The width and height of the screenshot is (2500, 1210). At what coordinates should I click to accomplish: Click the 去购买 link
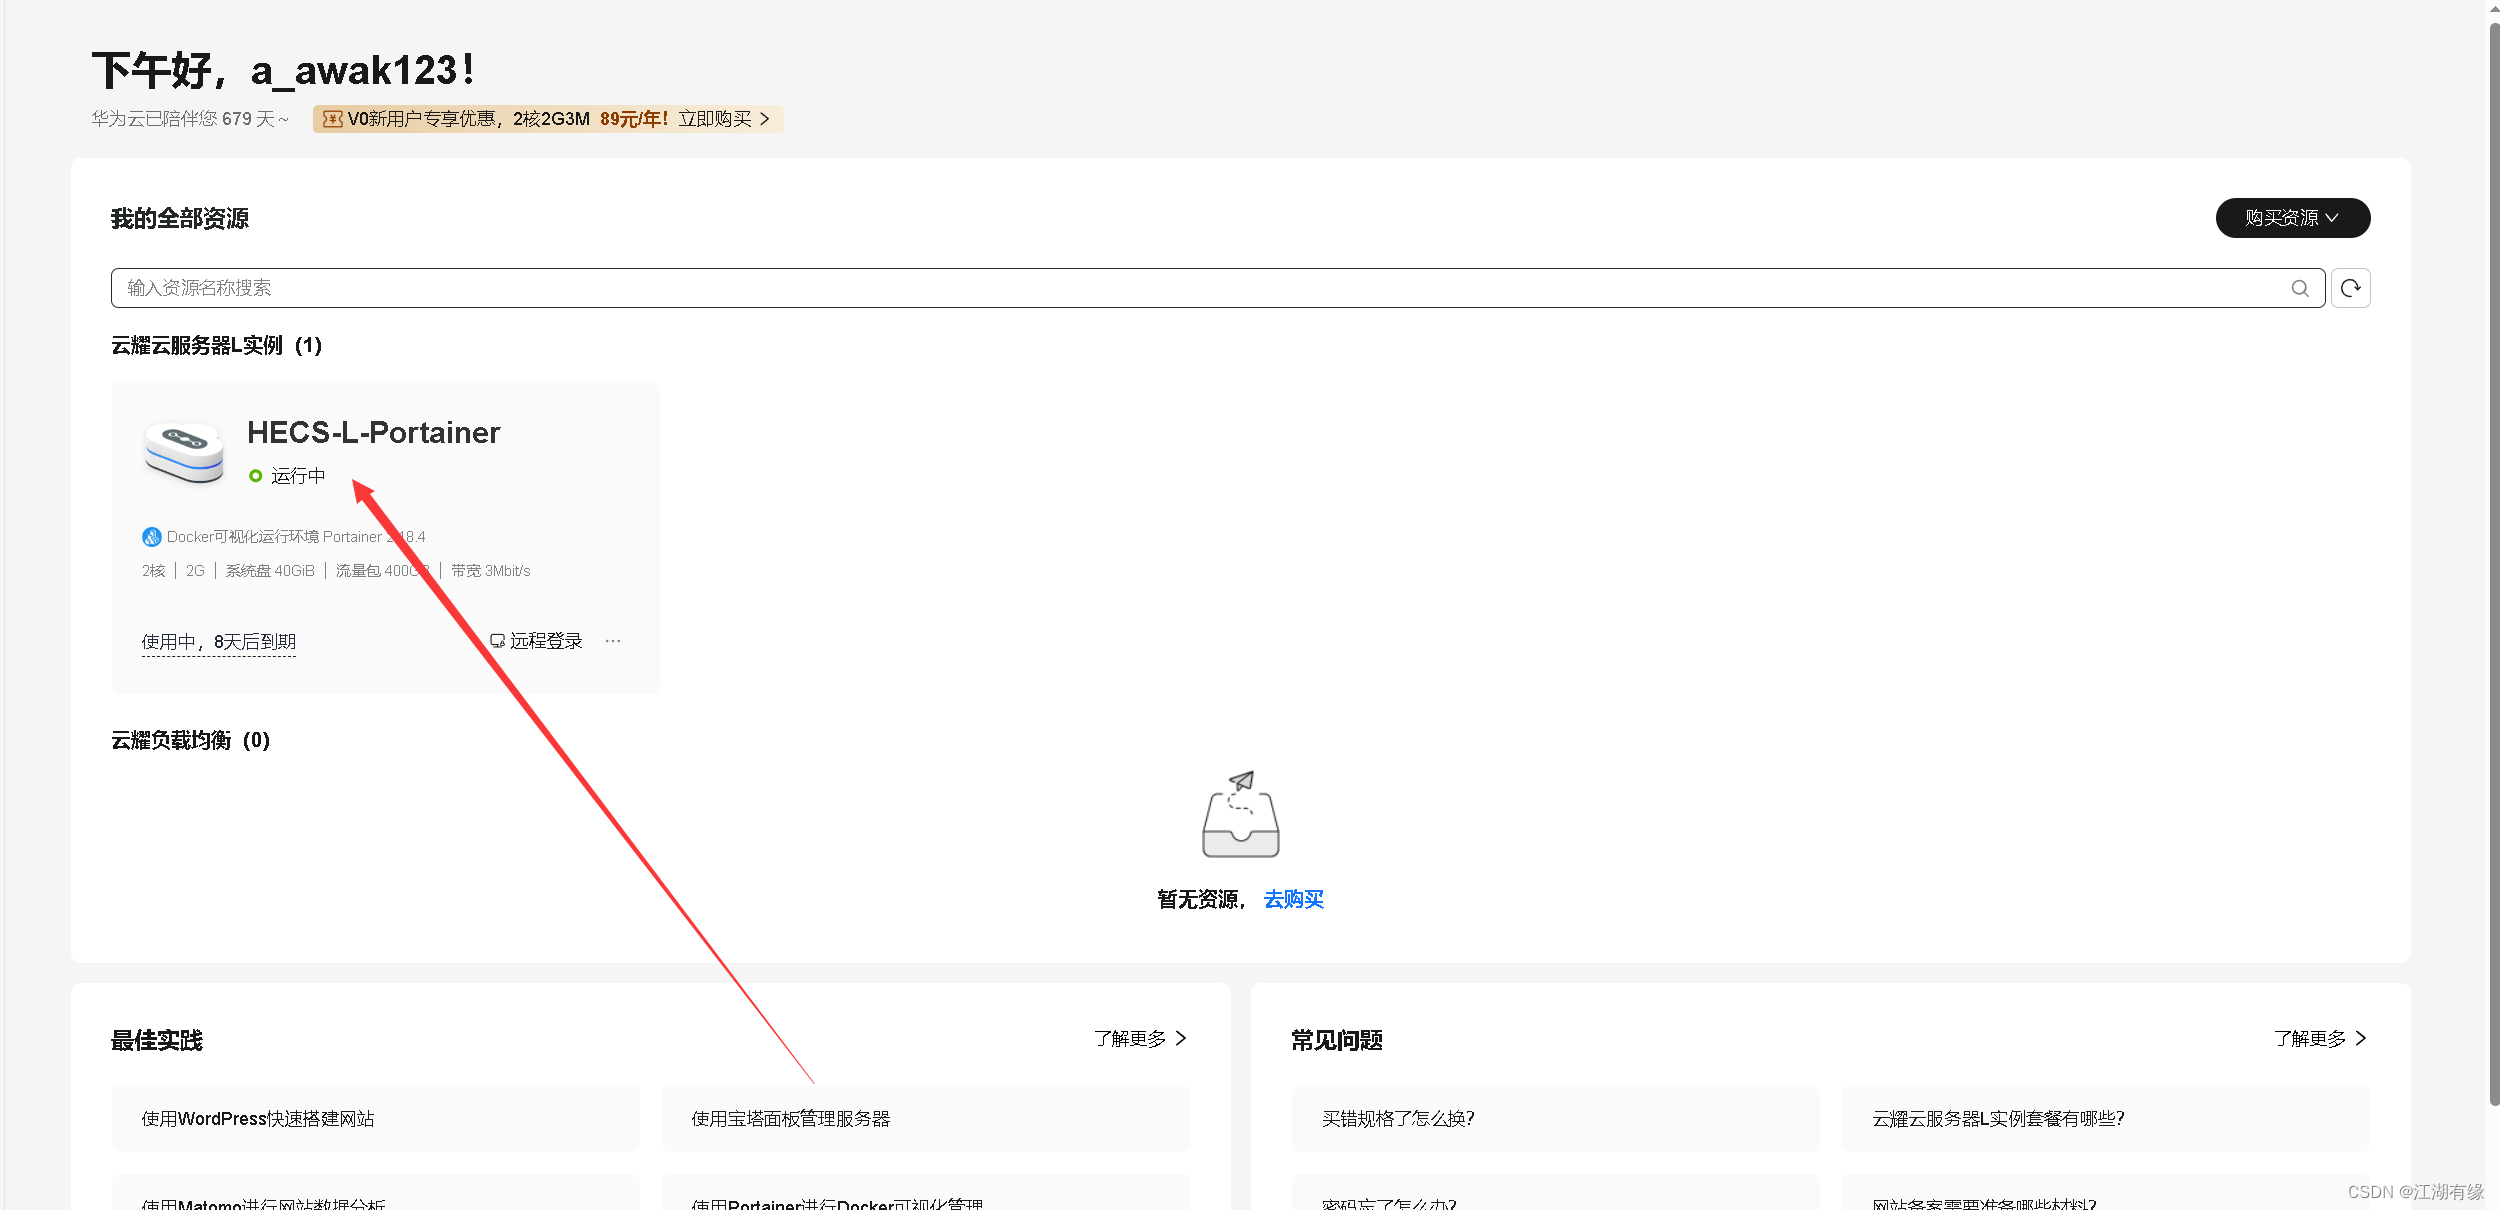click(1293, 900)
